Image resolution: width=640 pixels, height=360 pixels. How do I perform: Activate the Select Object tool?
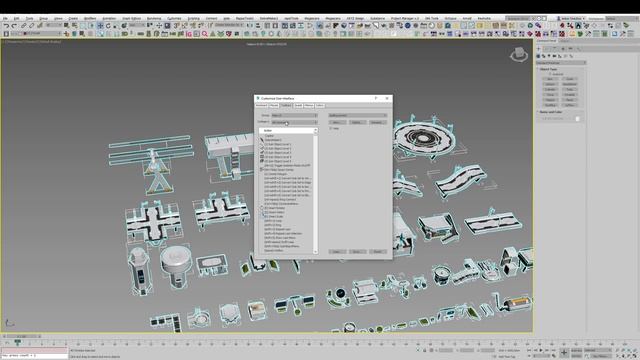tap(67, 26)
